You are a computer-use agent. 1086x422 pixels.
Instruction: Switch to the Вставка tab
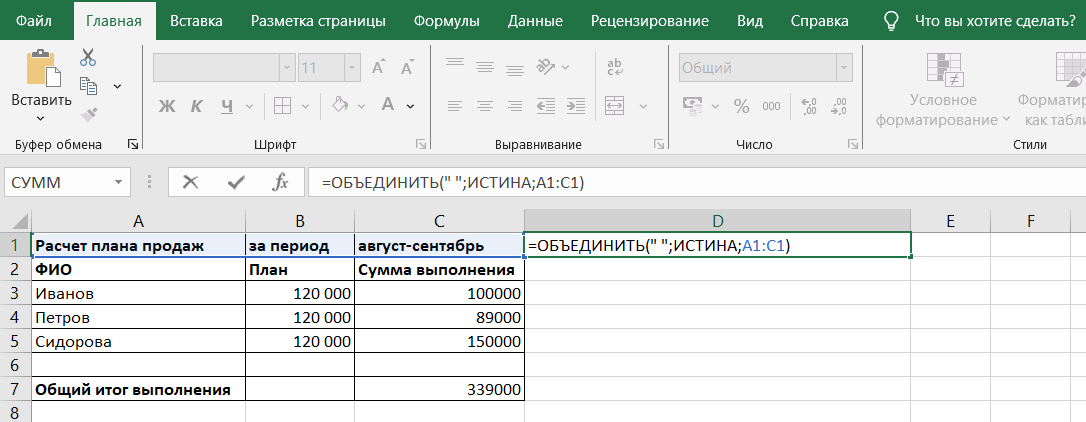(197, 20)
